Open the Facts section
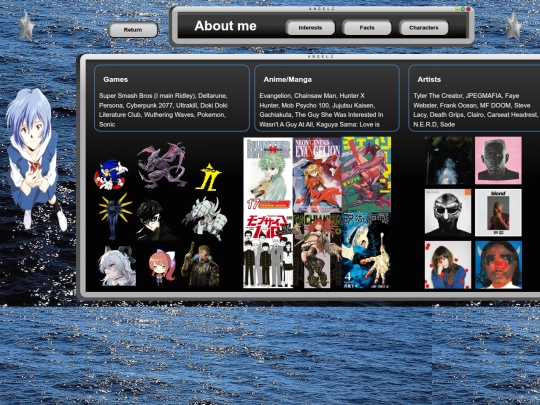 tap(367, 28)
